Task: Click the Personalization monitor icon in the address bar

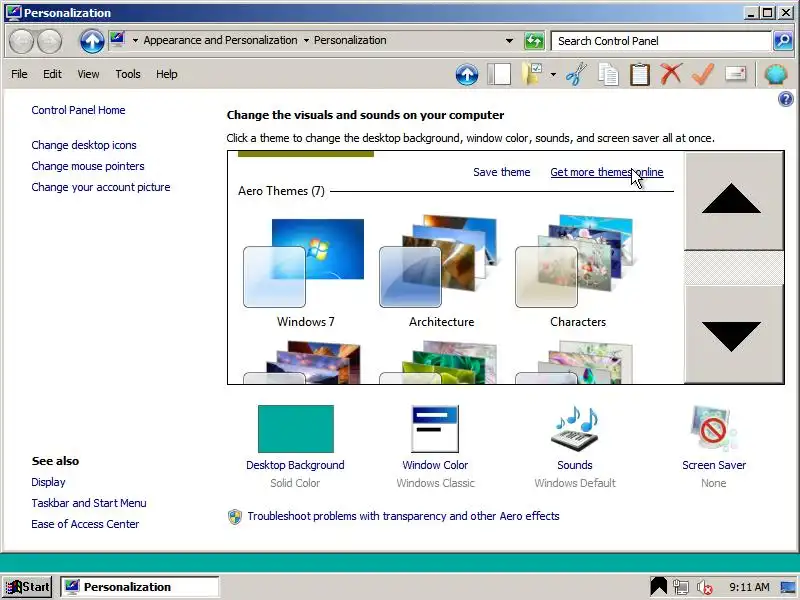Action: (x=117, y=40)
